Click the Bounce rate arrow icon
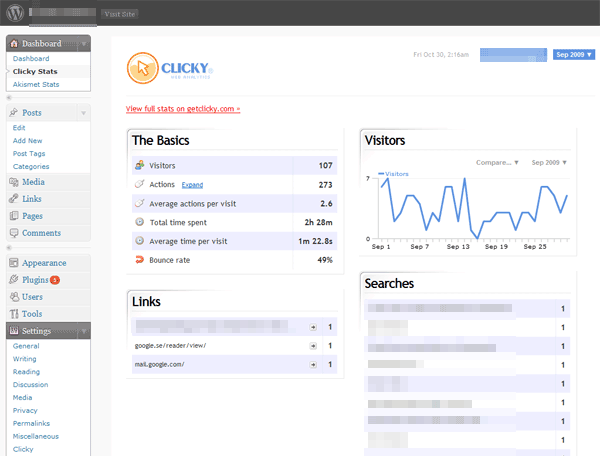This screenshot has height=456, width=600. point(140,260)
